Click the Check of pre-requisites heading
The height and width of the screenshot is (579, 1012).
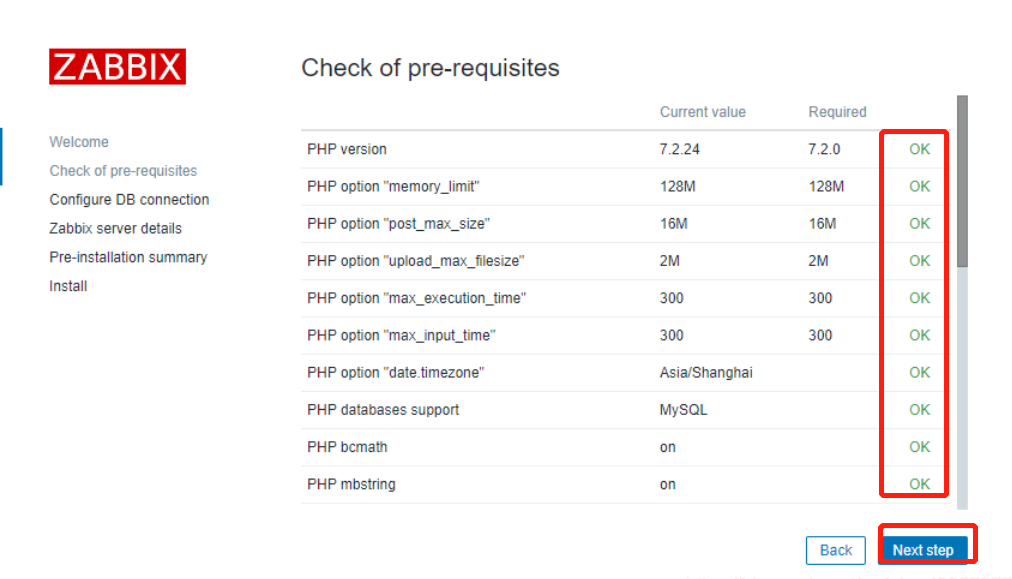(430, 68)
